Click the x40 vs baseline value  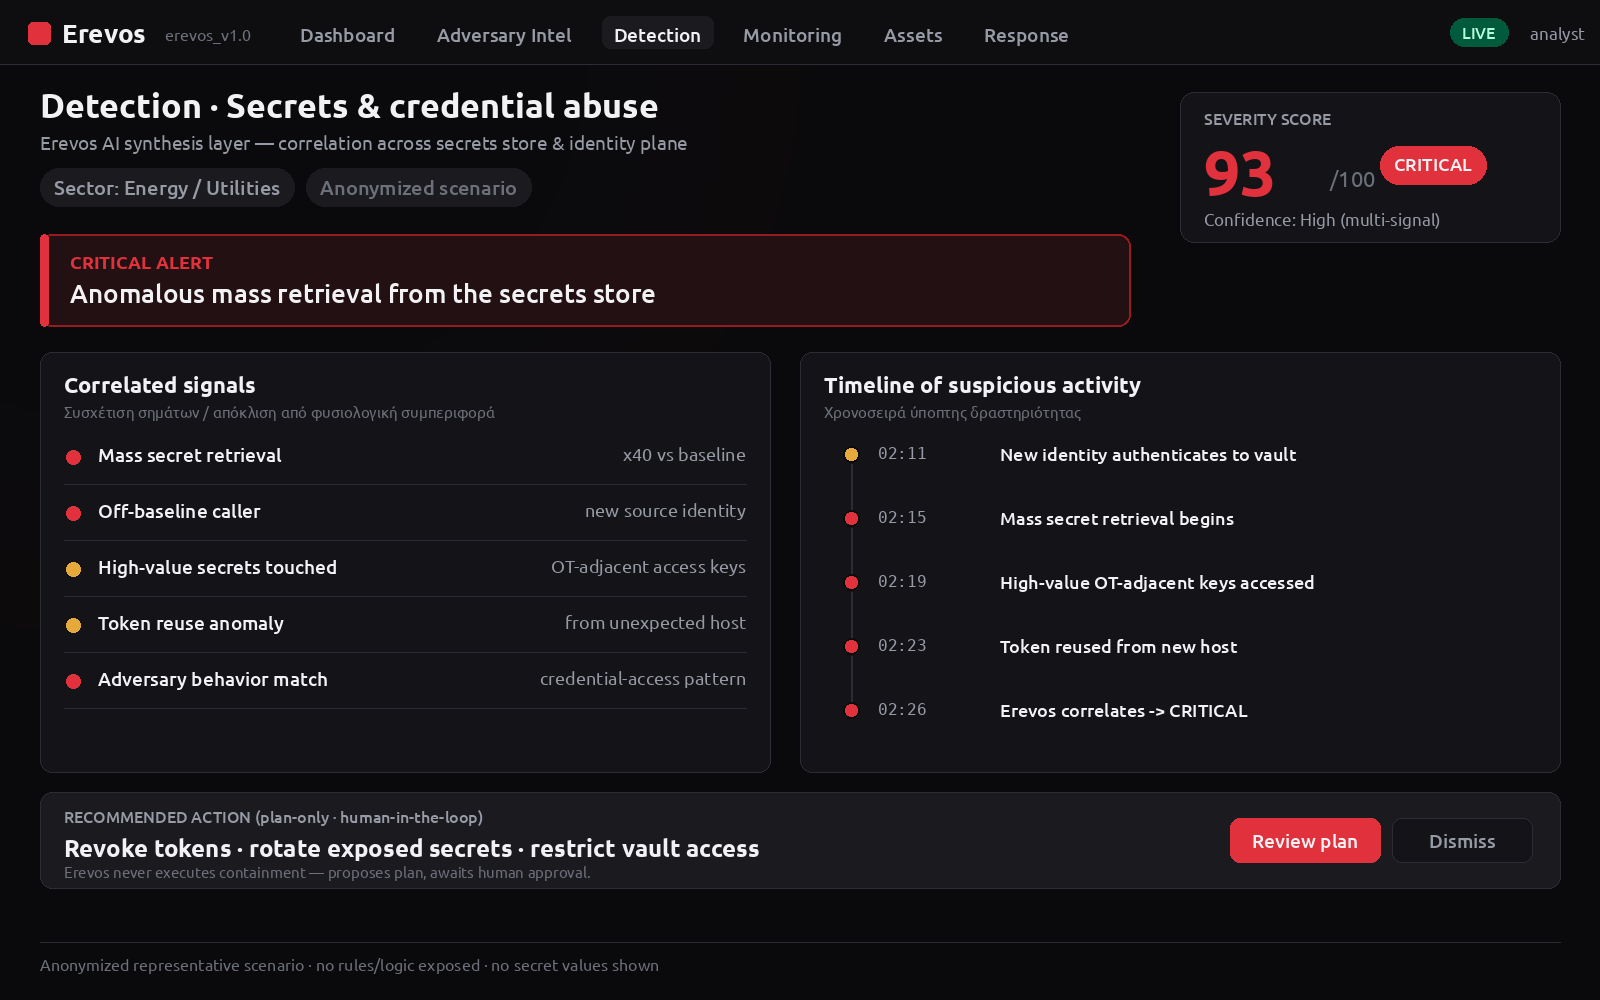coord(684,455)
